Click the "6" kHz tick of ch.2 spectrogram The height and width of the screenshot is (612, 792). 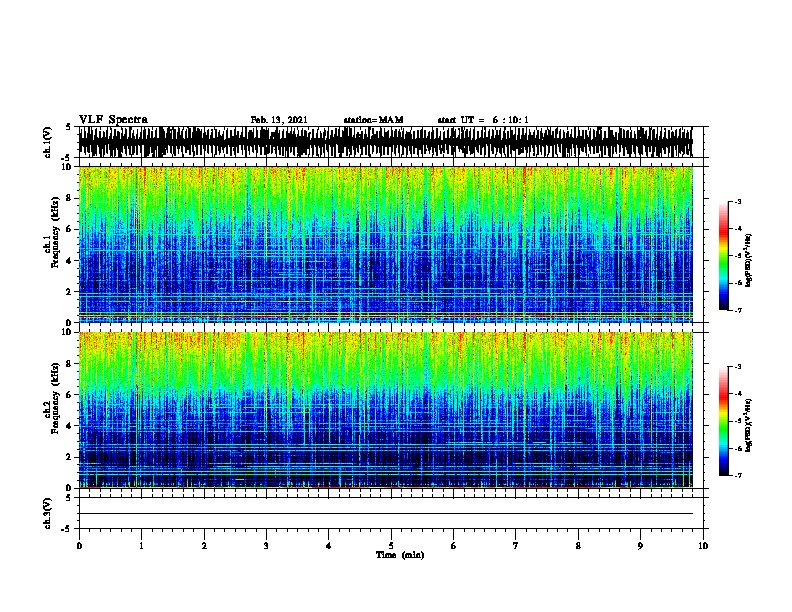click(68, 394)
